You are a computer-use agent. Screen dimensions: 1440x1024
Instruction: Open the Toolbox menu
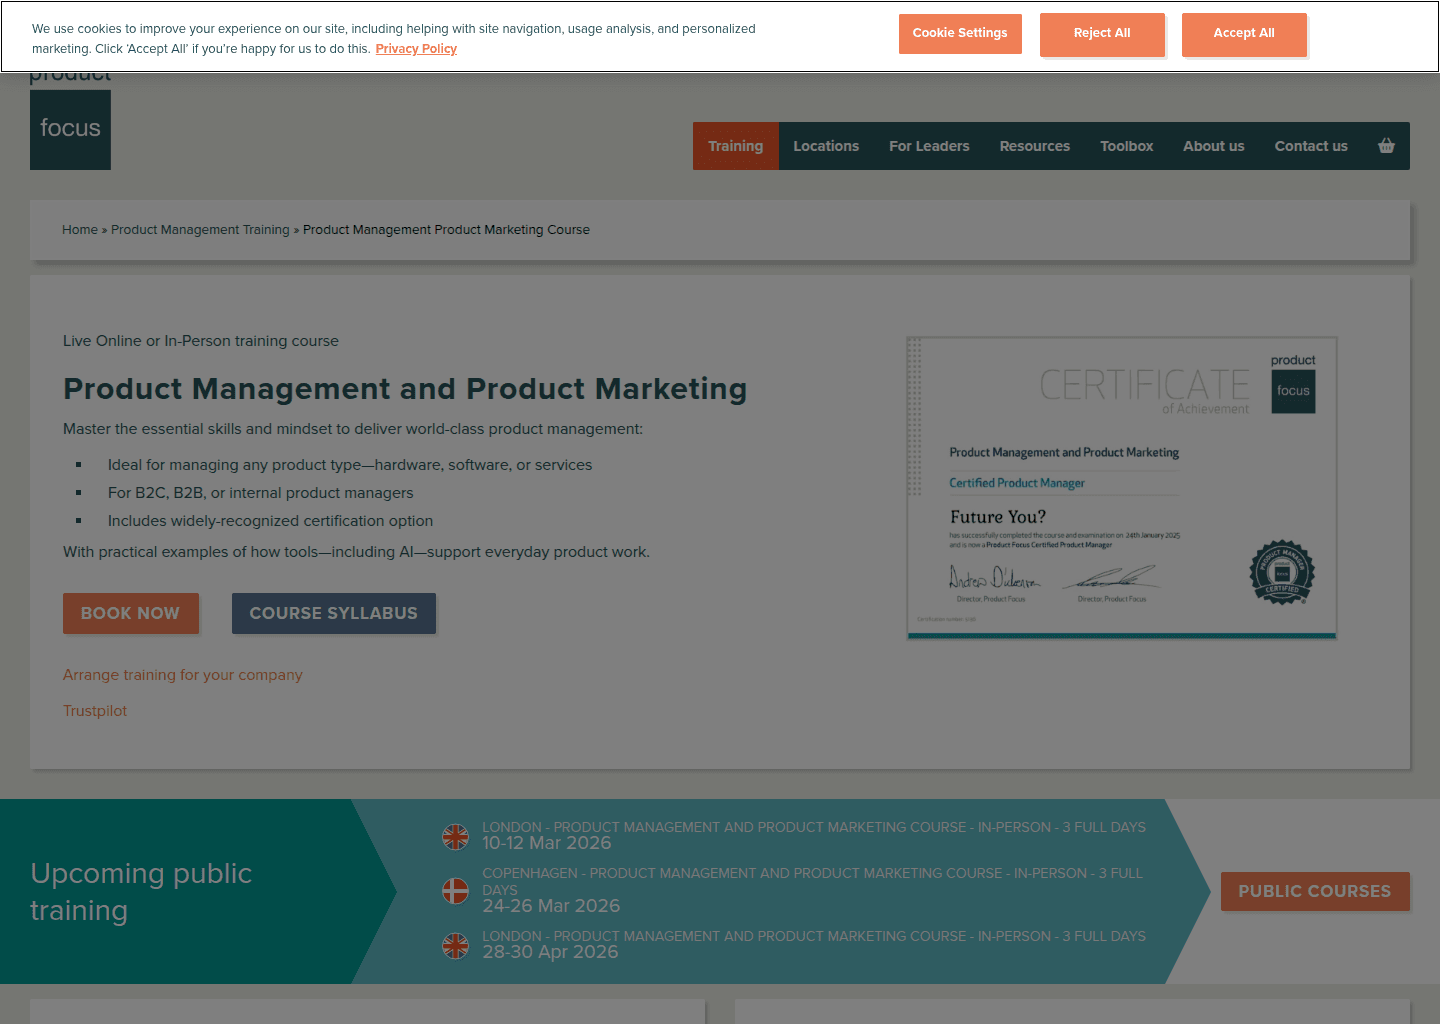(x=1126, y=146)
